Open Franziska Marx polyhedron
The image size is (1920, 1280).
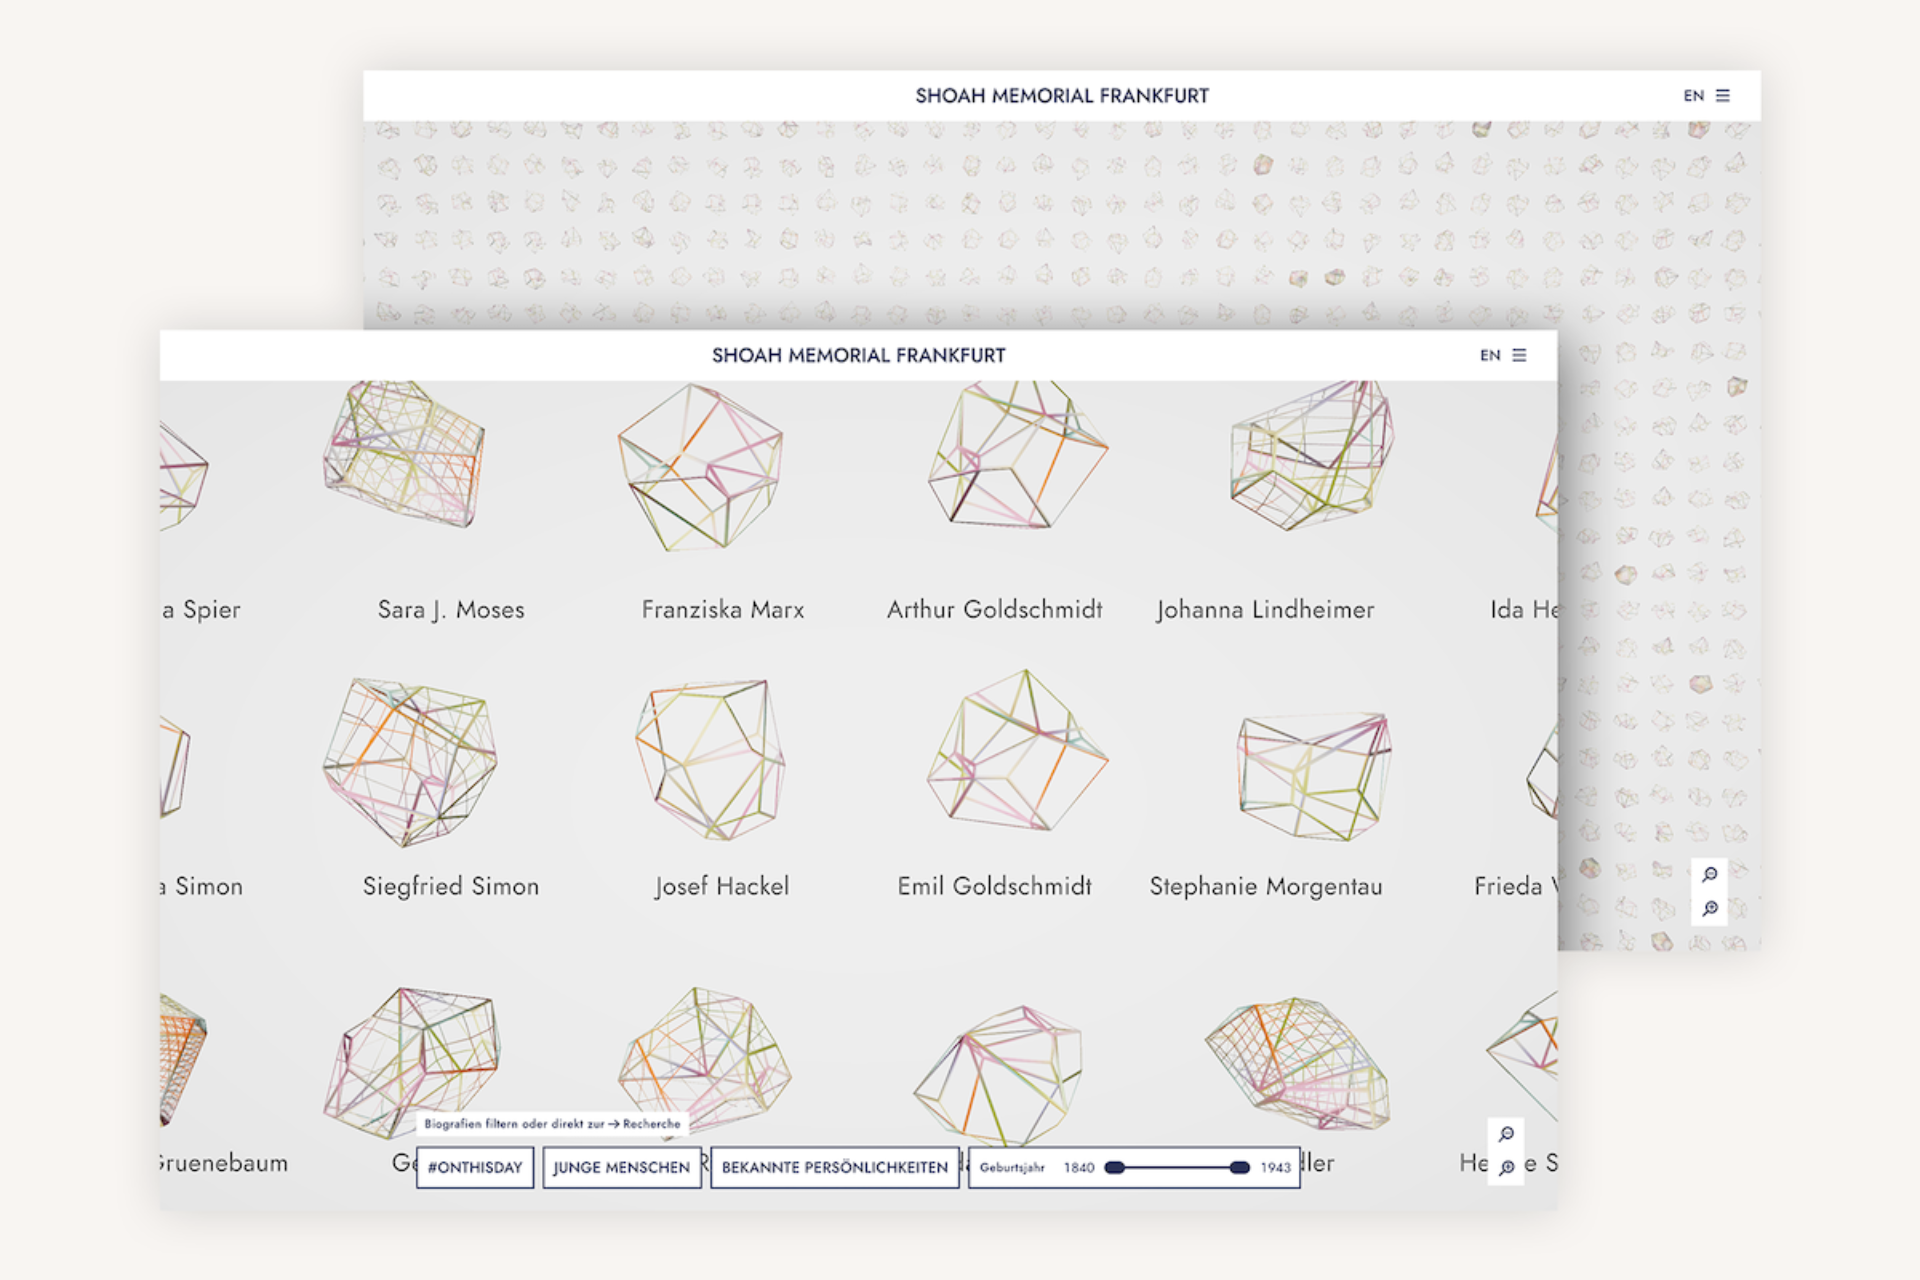tap(701, 468)
